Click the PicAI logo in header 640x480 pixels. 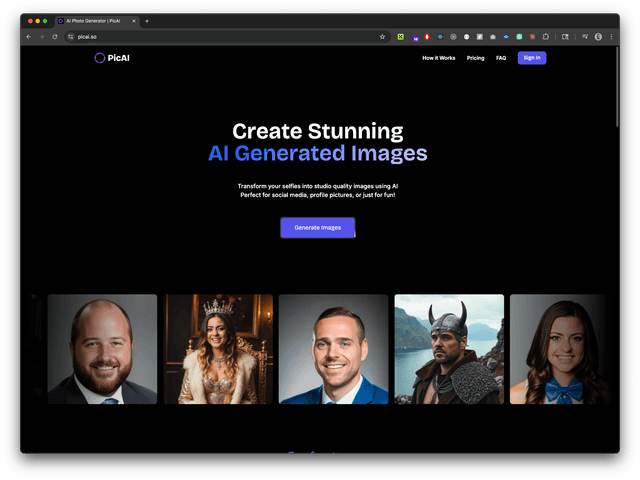click(113, 58)
